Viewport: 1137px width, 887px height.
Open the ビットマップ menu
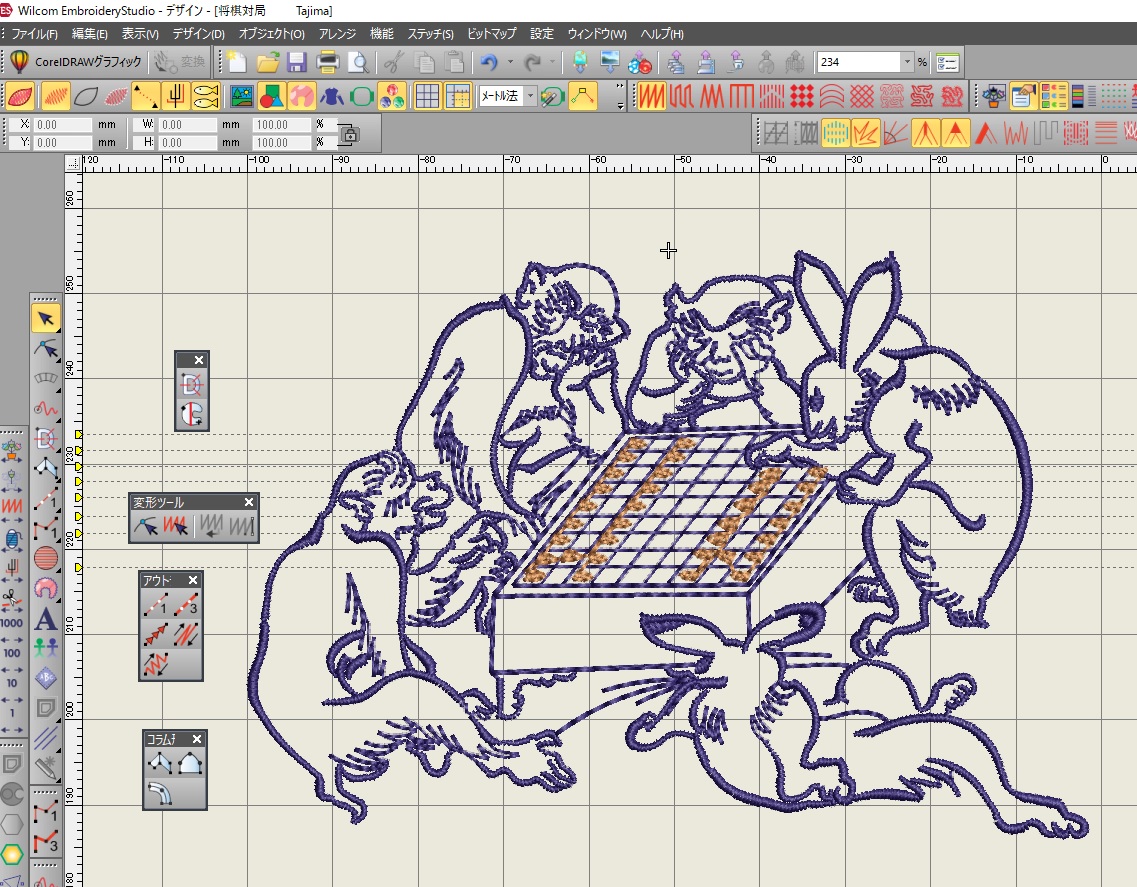point(492,34)
